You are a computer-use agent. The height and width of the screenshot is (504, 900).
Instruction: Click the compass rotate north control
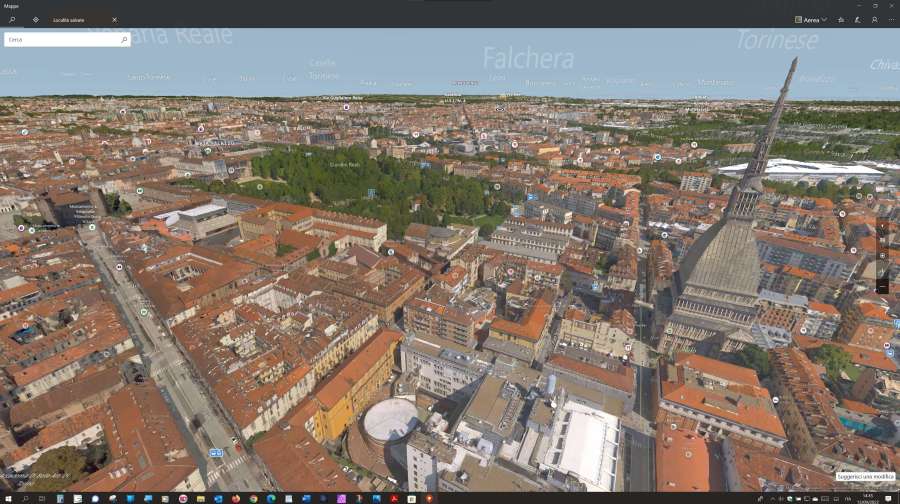point(882,227)
